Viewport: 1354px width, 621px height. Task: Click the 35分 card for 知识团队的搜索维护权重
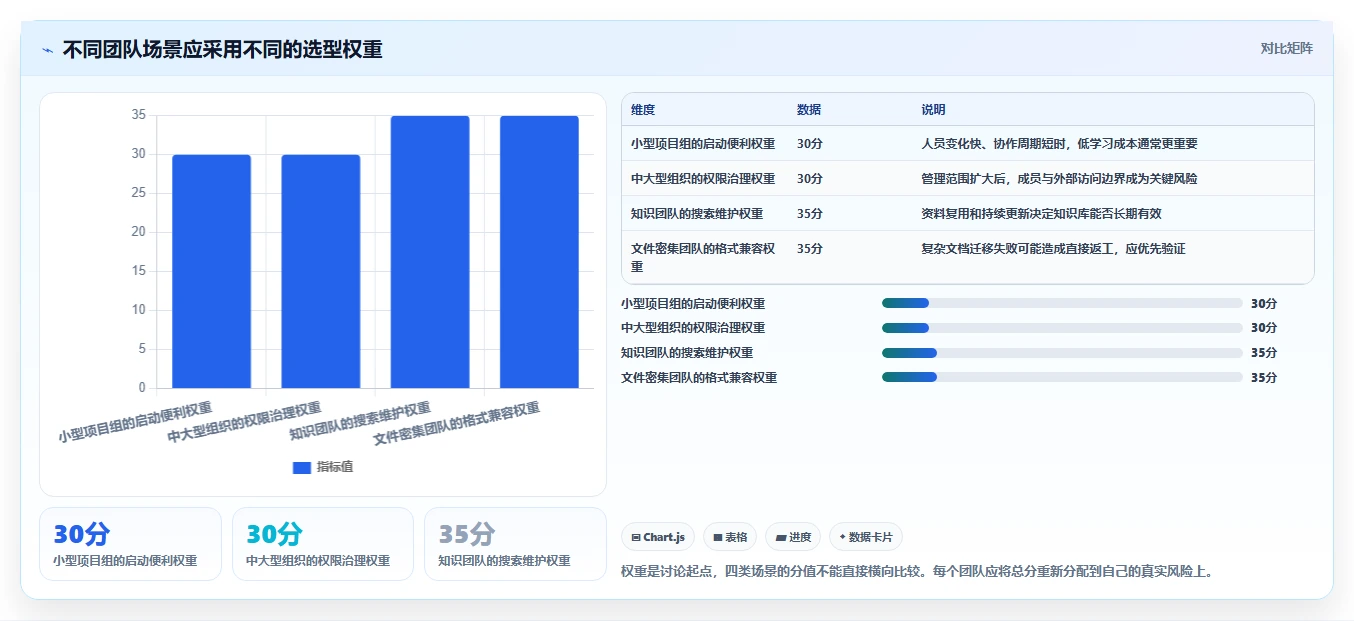515,544
